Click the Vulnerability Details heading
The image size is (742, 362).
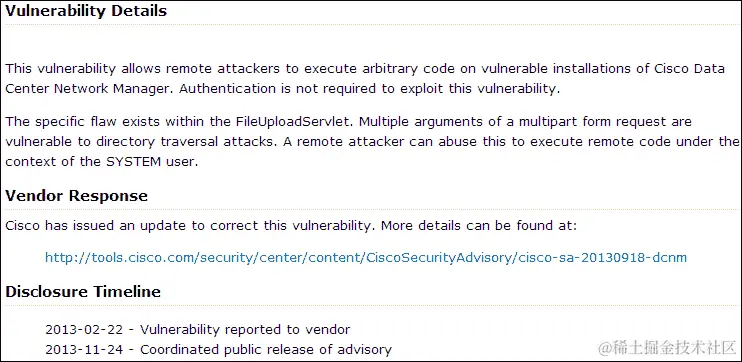[x=86, y=11]
